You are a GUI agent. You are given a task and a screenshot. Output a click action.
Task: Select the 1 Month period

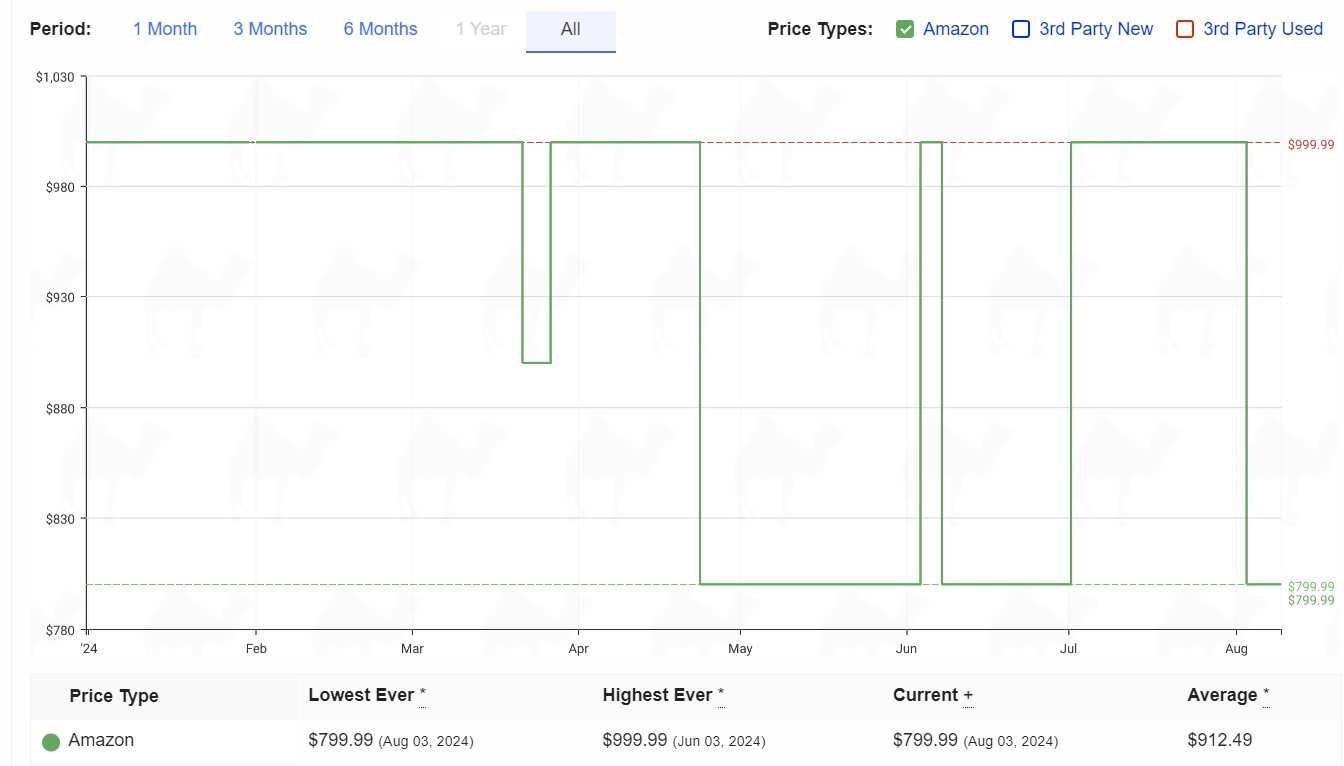click(165, 29)
